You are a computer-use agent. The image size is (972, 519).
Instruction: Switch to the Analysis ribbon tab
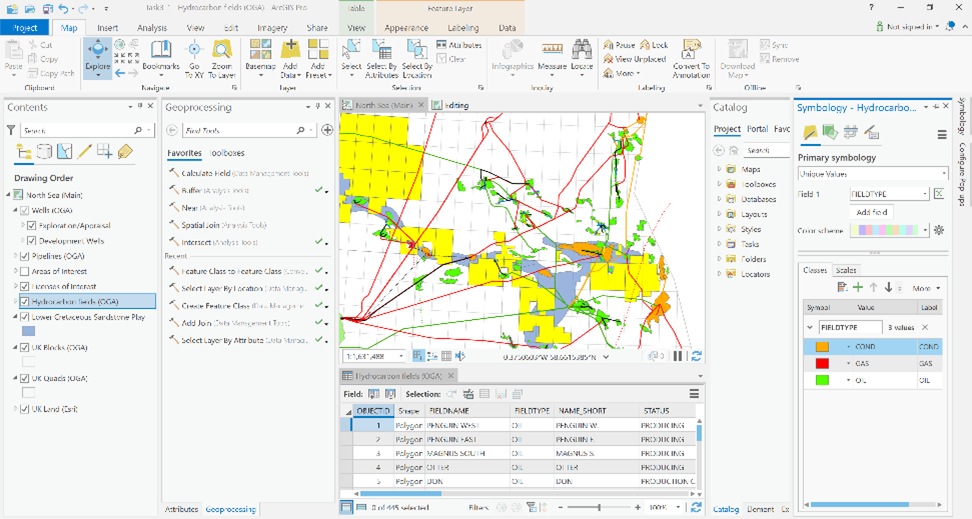click(x=152, y=28)
